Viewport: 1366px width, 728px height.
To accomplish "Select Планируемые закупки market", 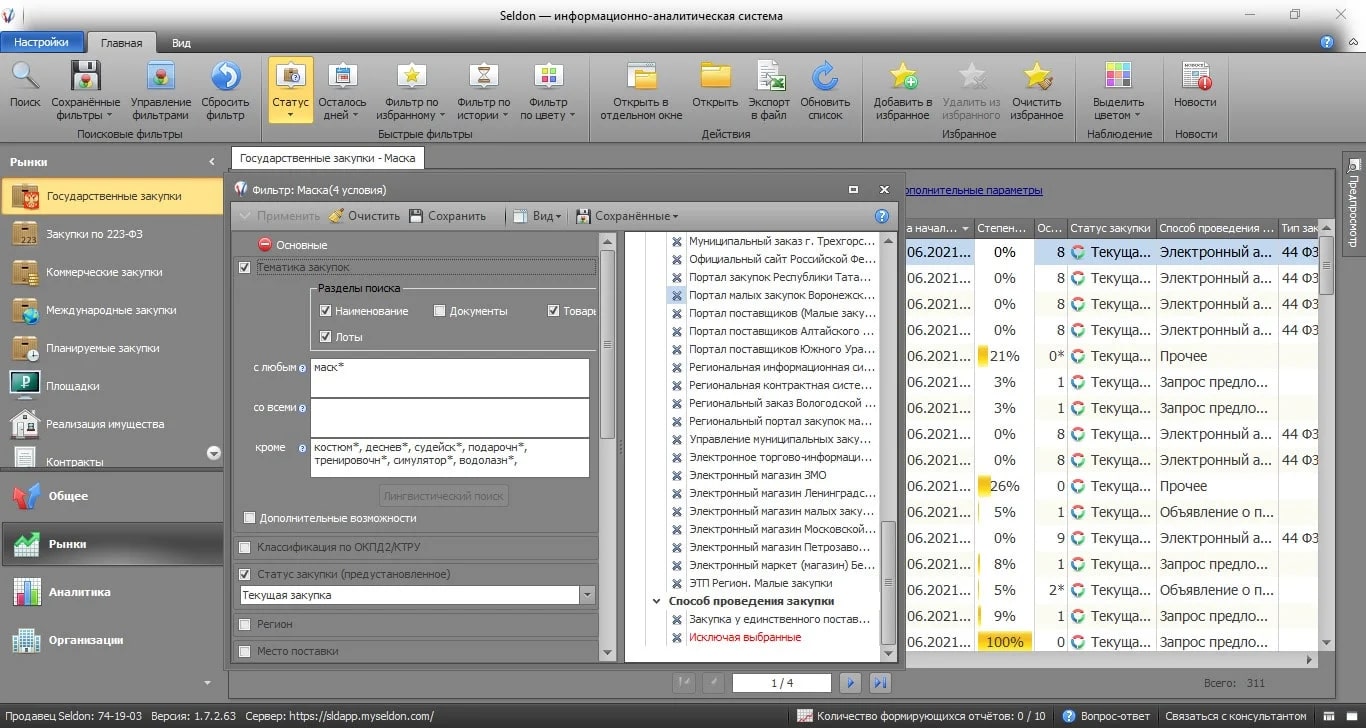I will point(111,348).
